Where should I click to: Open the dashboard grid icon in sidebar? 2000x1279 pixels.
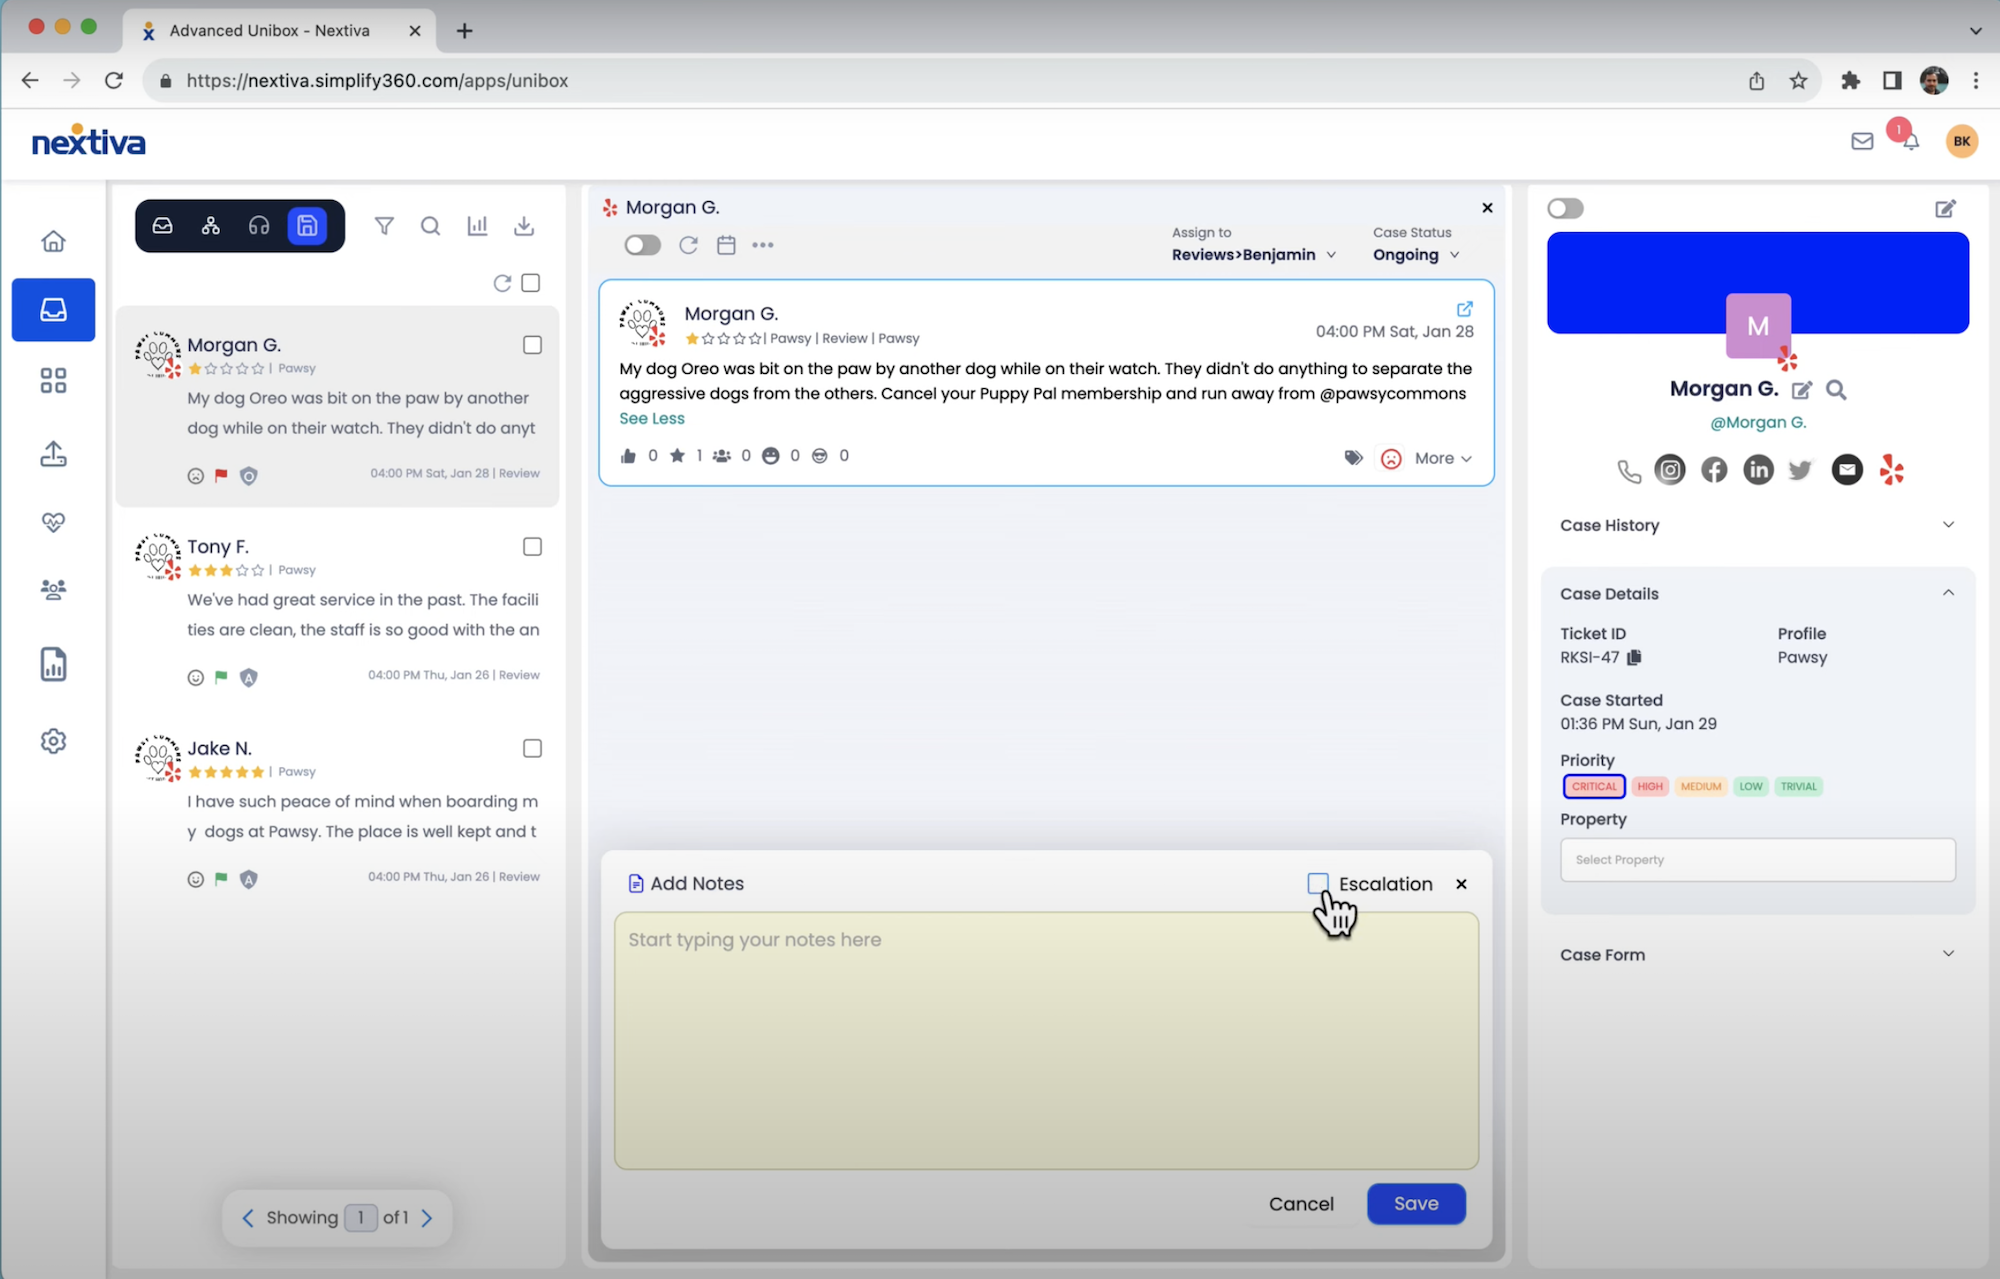click(x=53, y=381)
